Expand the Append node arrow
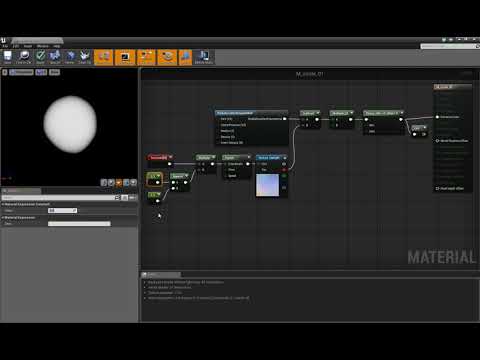The width and height of the screenshot is (480, 360). (187, 176)
